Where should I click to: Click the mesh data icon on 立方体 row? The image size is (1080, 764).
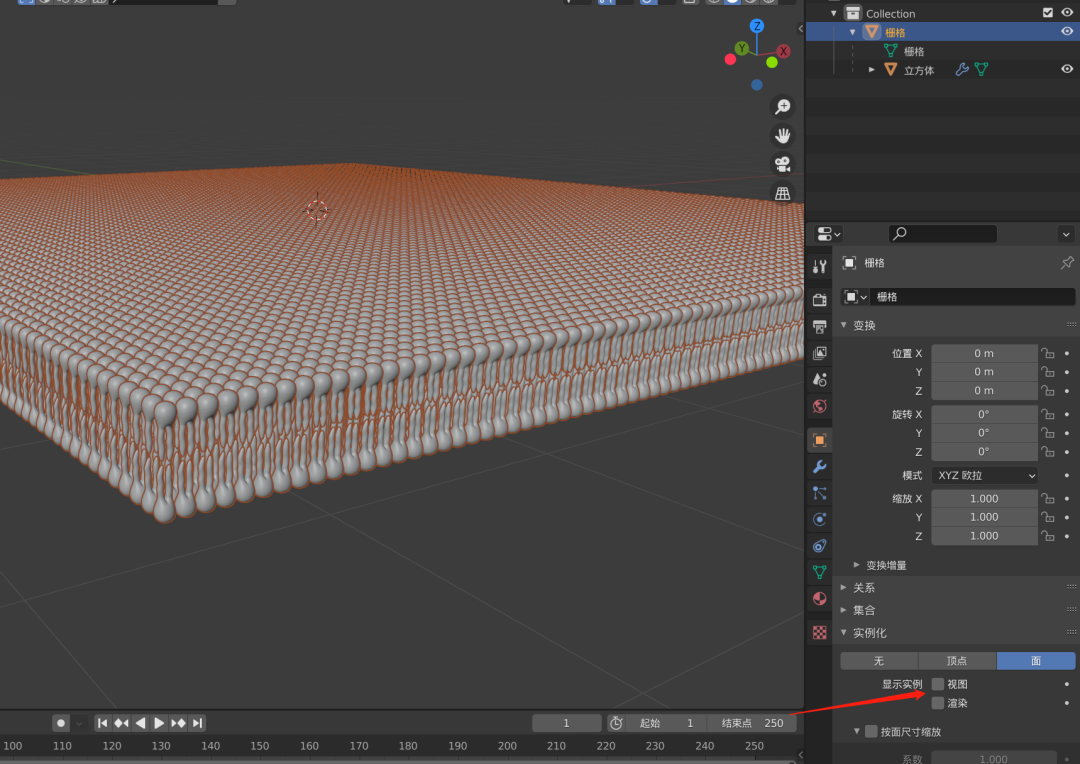(x=982, y=69)
